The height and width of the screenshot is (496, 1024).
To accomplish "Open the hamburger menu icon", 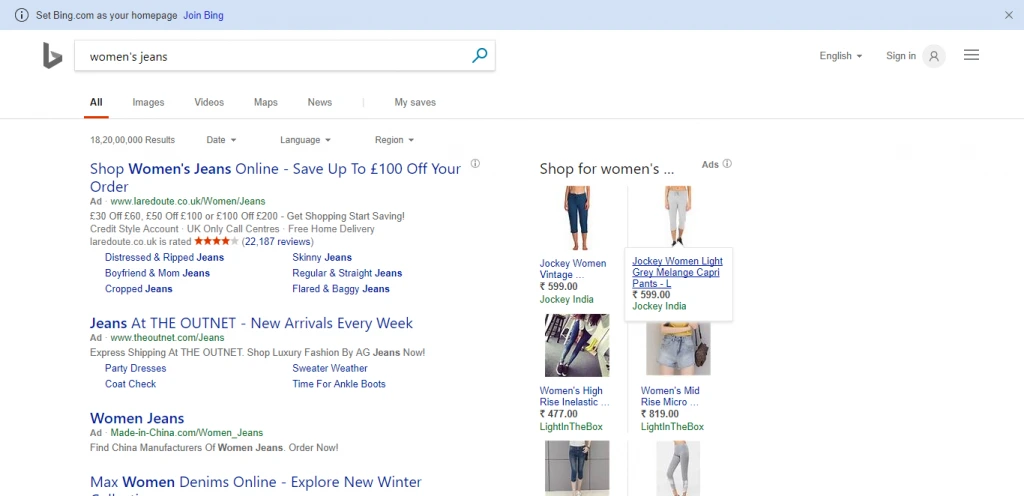I will [971, 56].
